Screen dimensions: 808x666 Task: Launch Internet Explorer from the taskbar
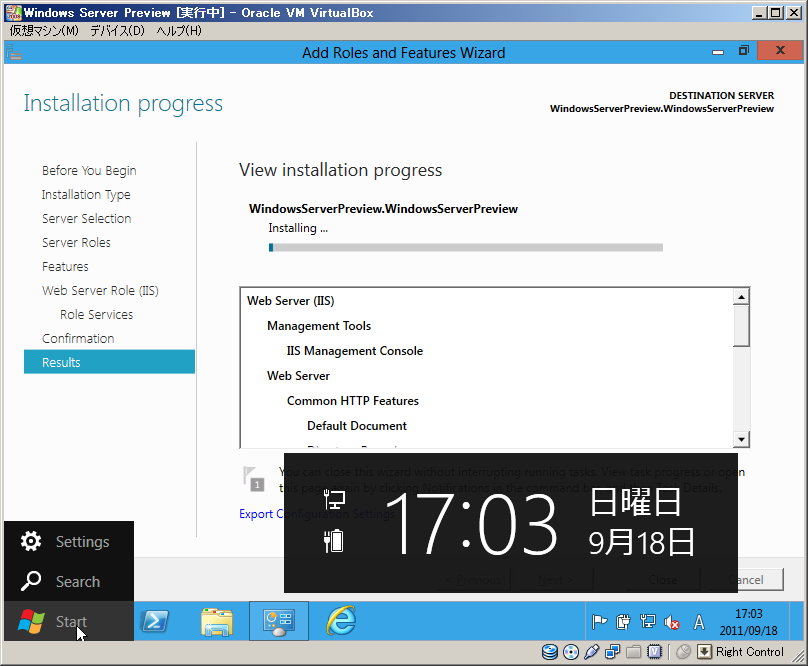click(x=341, y=621)
